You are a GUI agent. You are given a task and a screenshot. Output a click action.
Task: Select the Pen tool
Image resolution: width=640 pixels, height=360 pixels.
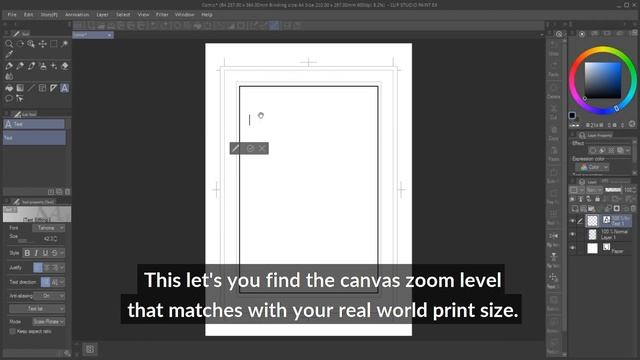coord(9,66)
